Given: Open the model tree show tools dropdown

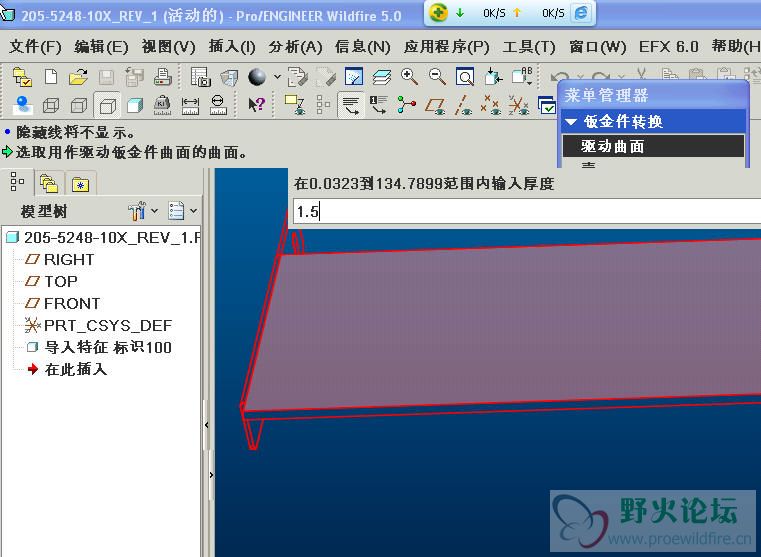Looking at the screenshot, I should 143,211.
